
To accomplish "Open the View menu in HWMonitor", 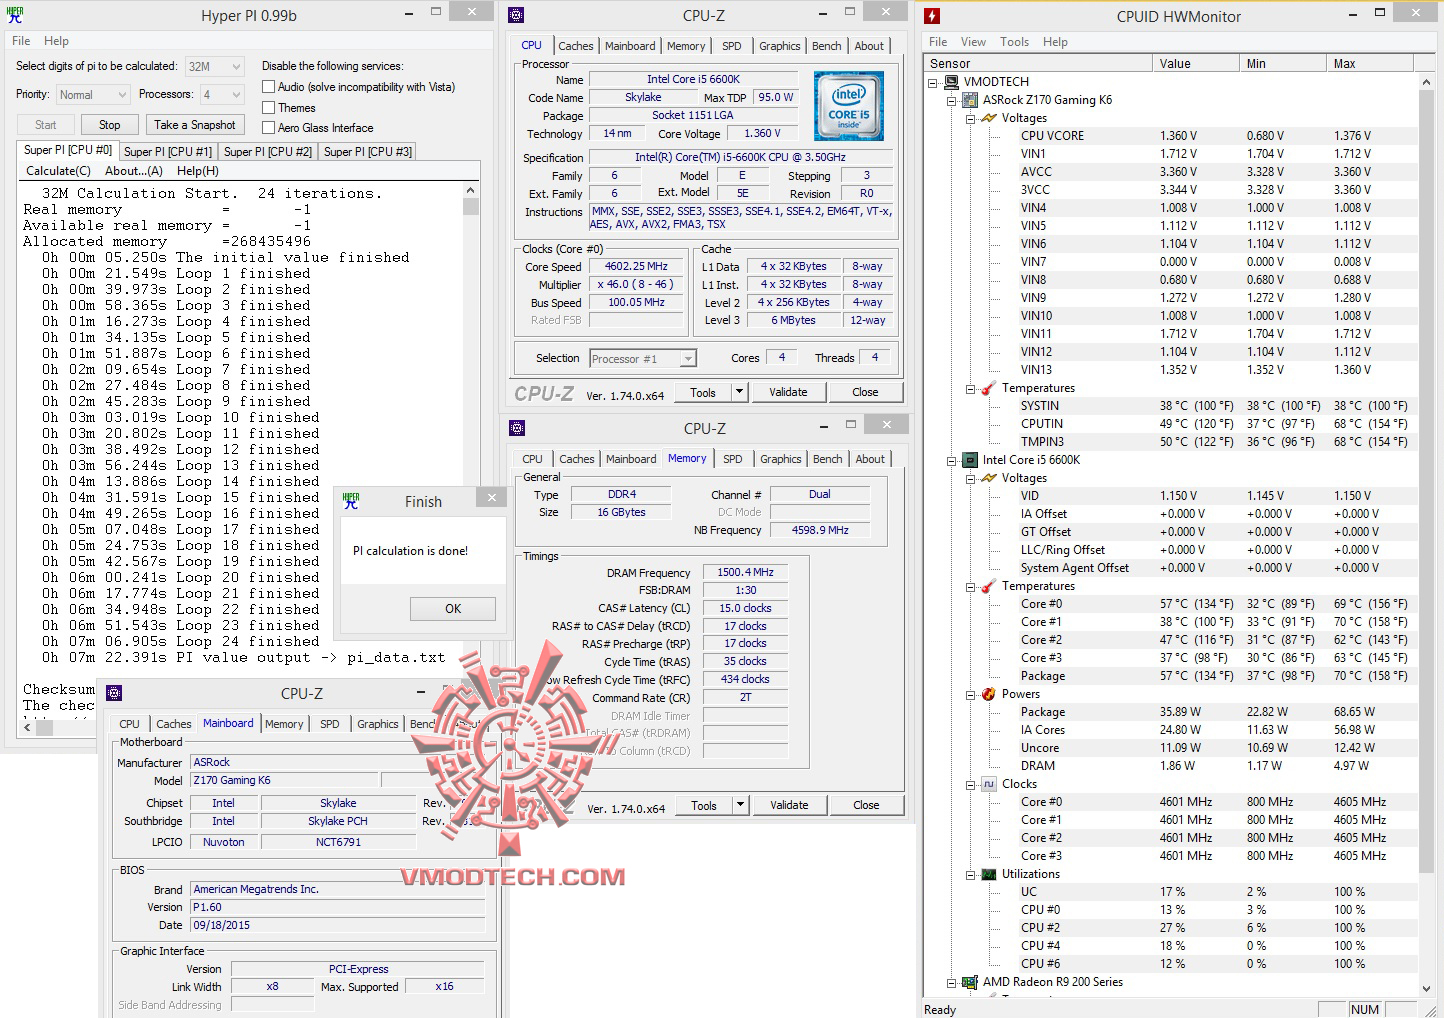I will coord(973,42).
